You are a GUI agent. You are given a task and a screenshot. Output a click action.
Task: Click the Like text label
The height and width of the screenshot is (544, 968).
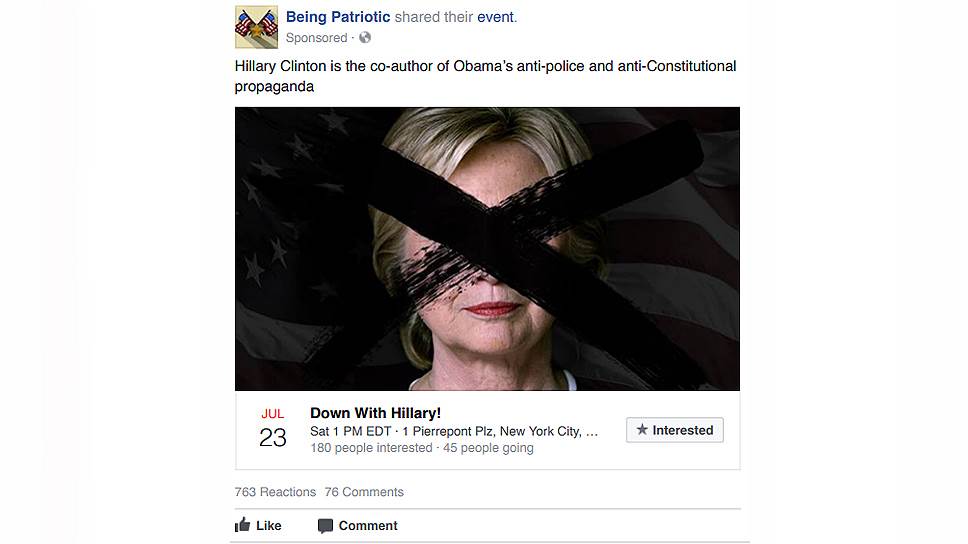[x=269, y=525]
